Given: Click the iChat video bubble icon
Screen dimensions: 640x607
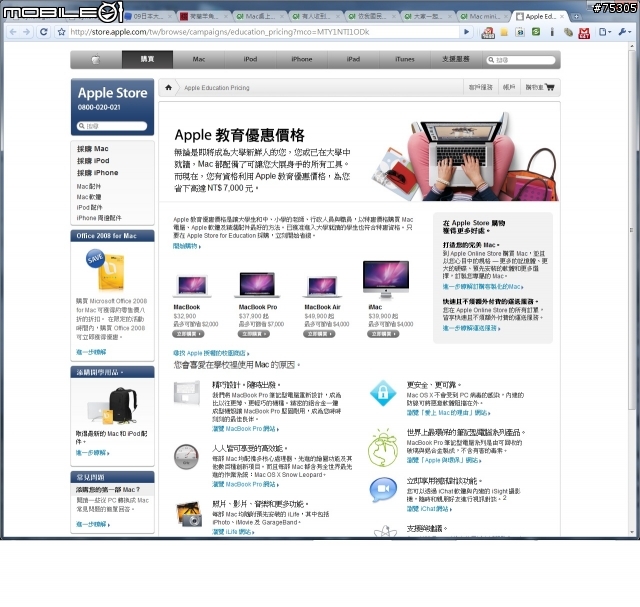Looking at the screenshot, I should pyautogui.click(x=383, y=489).
